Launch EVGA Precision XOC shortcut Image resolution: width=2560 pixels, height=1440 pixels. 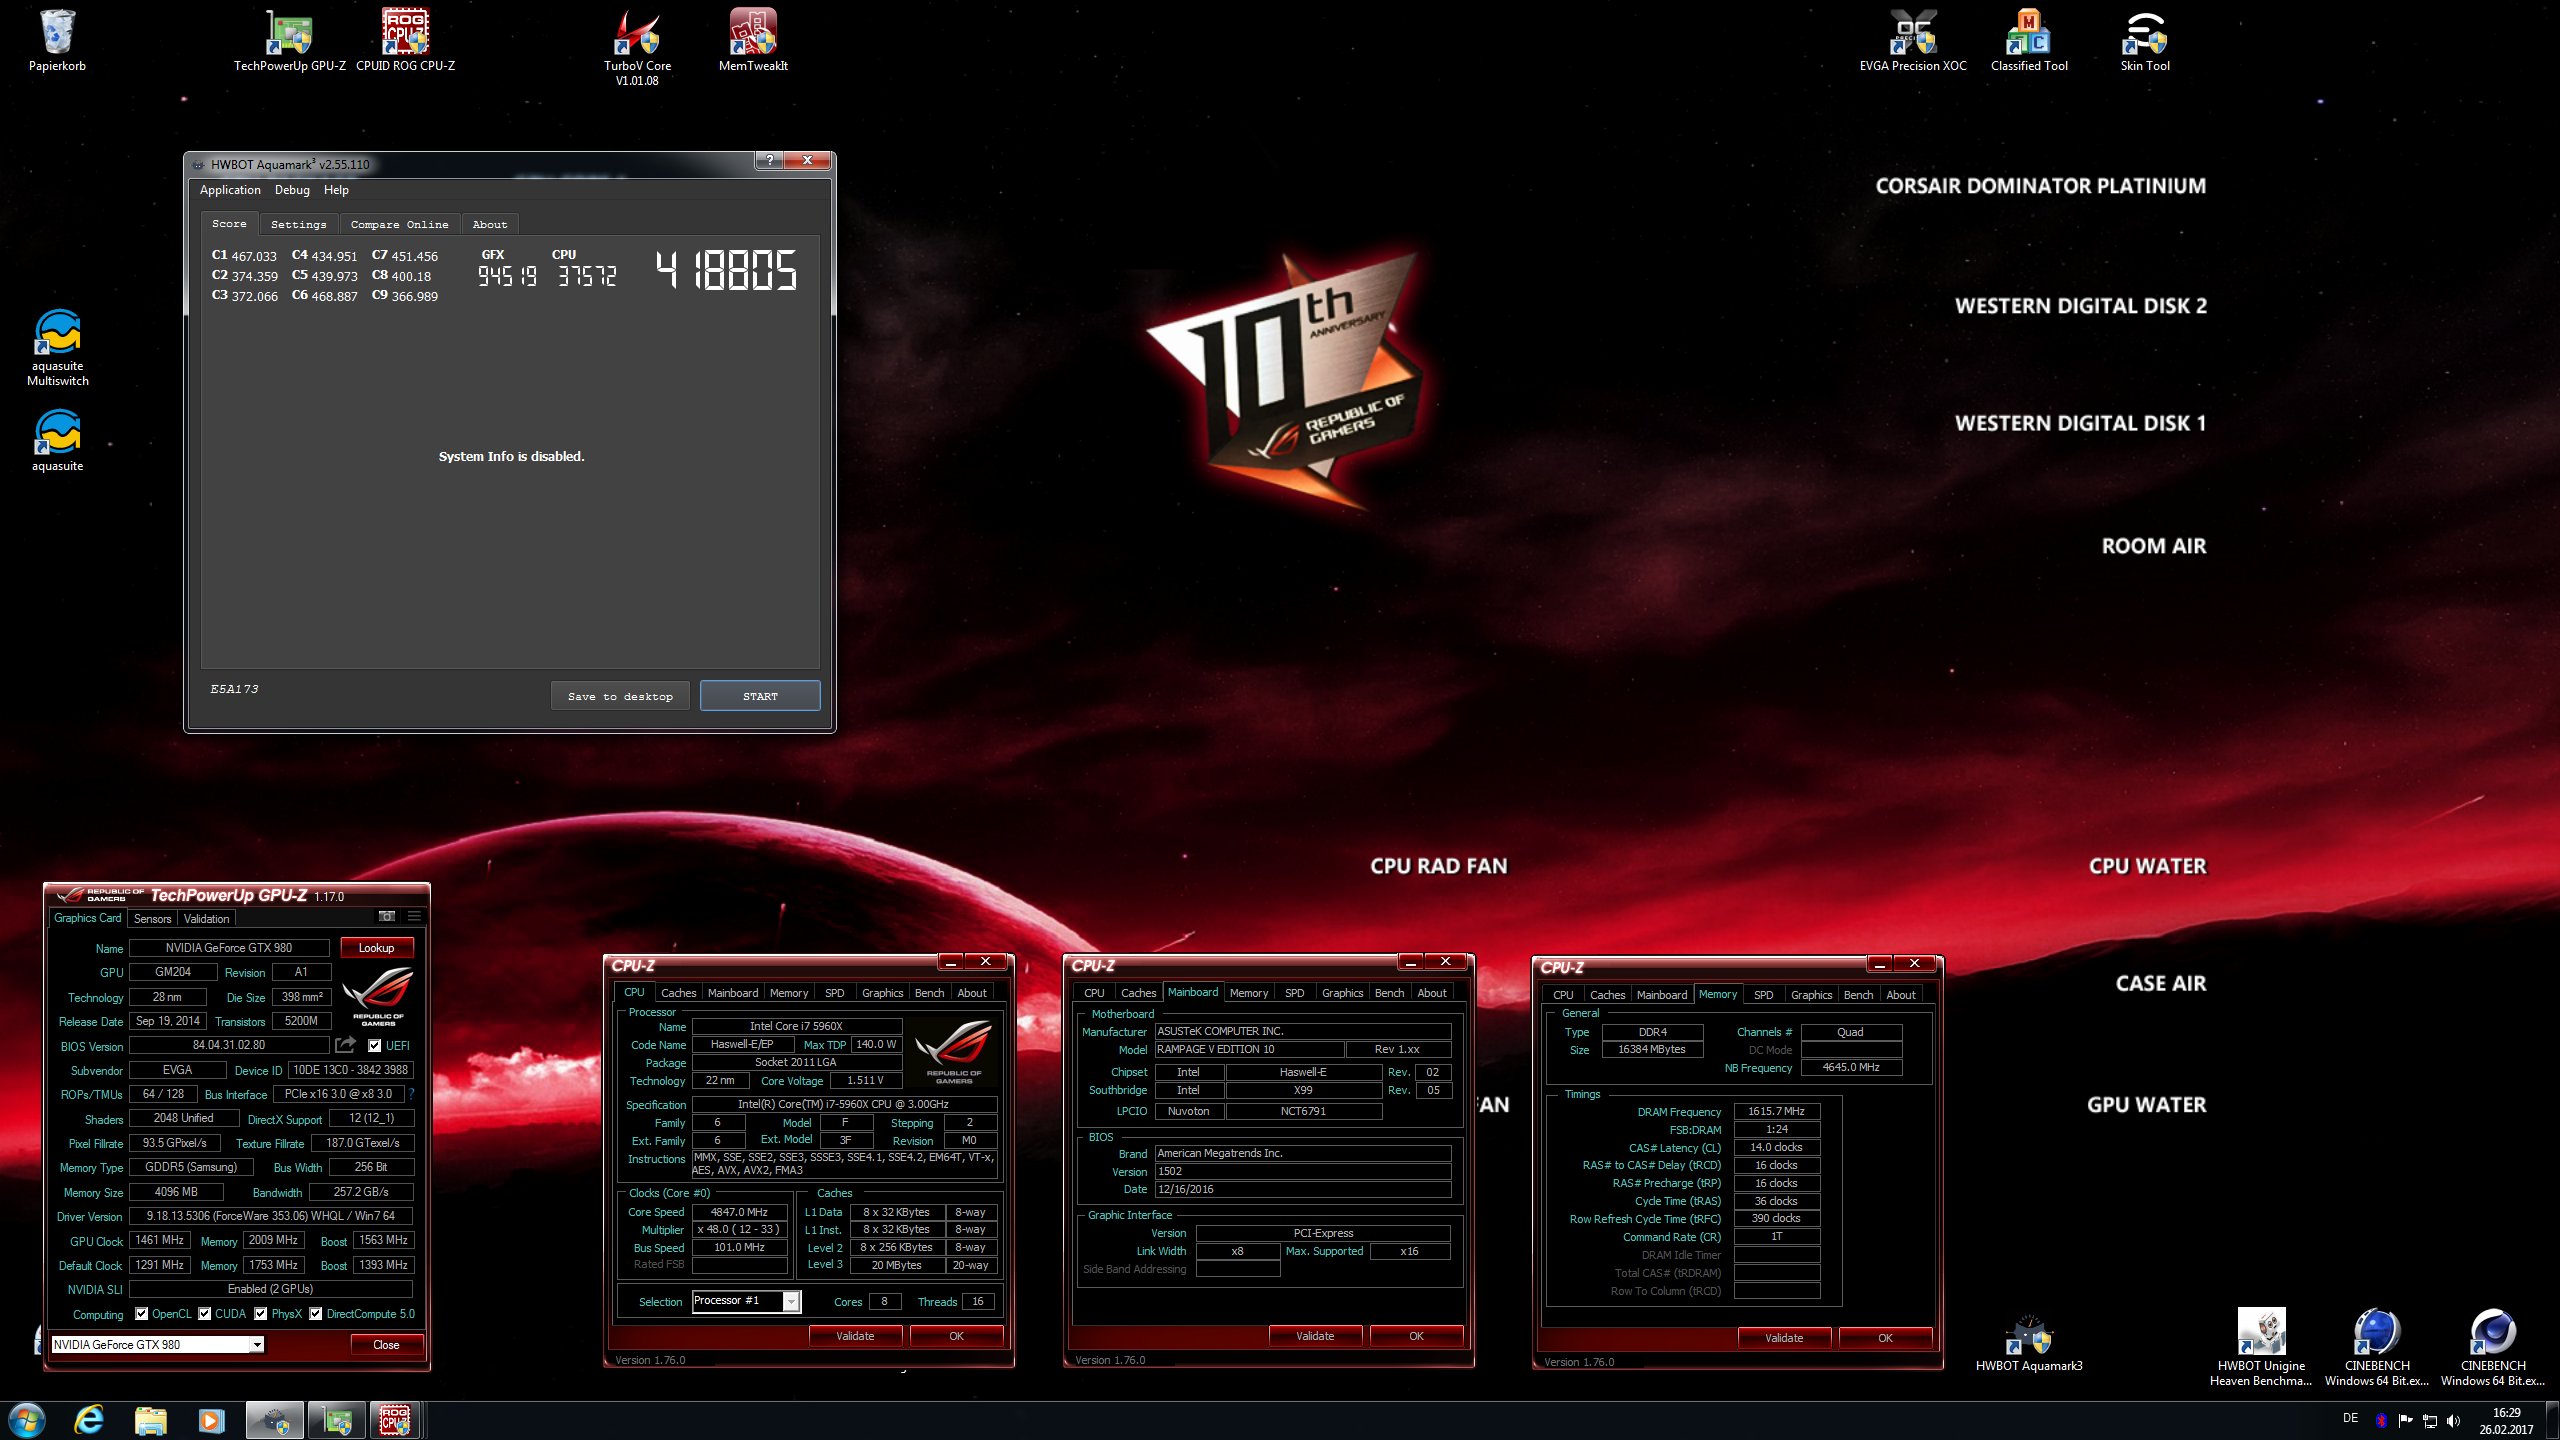pos(1913,40)
